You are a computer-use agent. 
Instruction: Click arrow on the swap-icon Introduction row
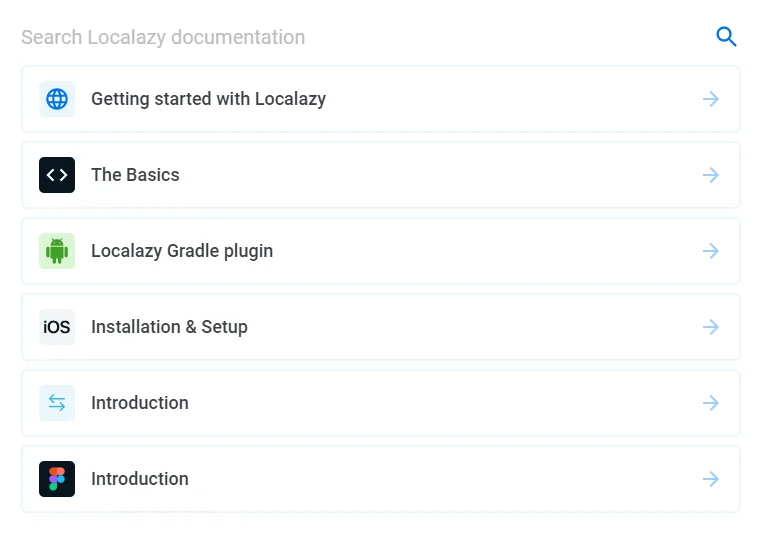711,403
